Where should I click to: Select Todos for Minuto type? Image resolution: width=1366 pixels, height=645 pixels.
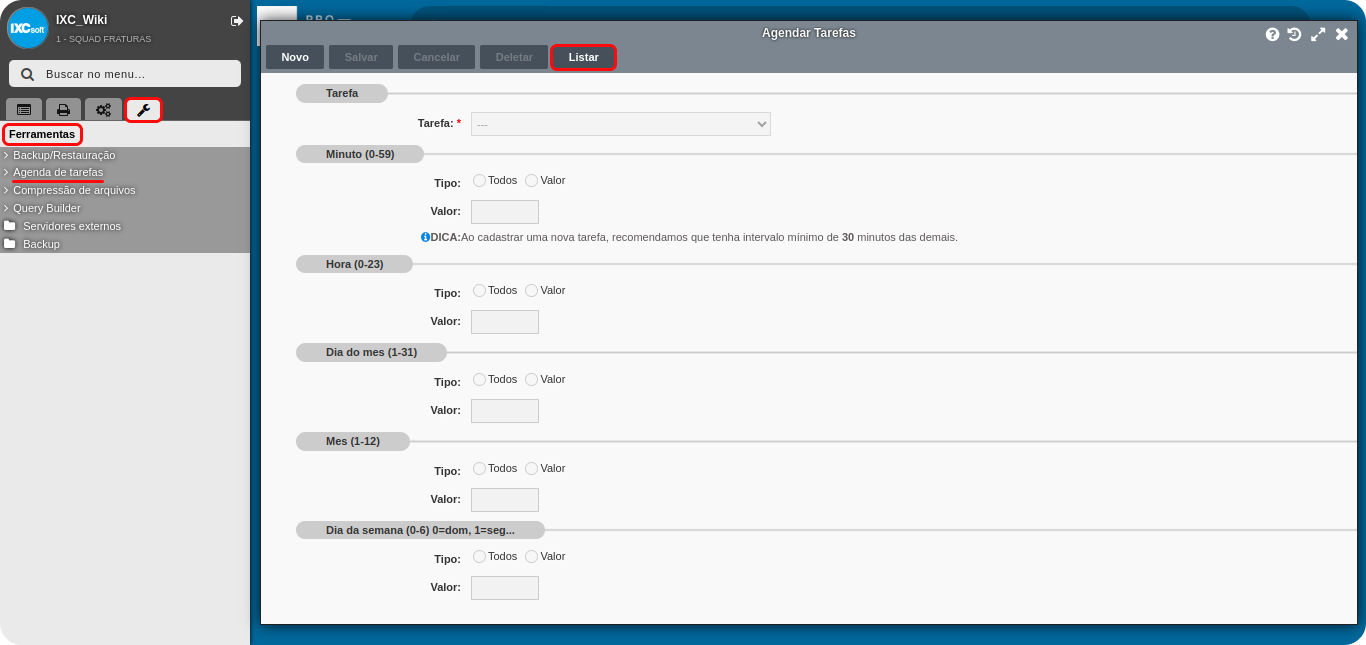[x=480, y=181]
